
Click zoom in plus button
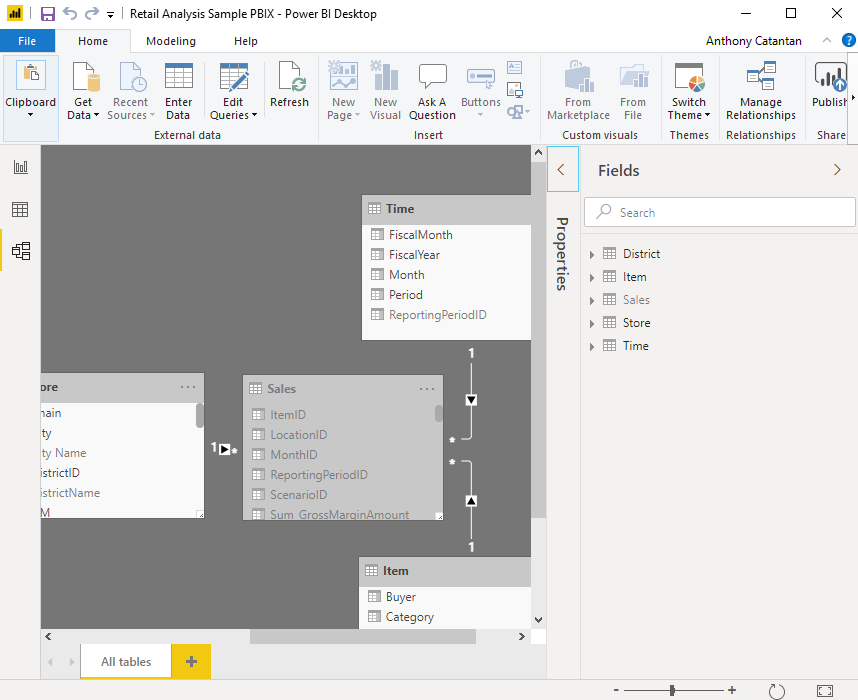pyautogui.click(x=732, y=690)
